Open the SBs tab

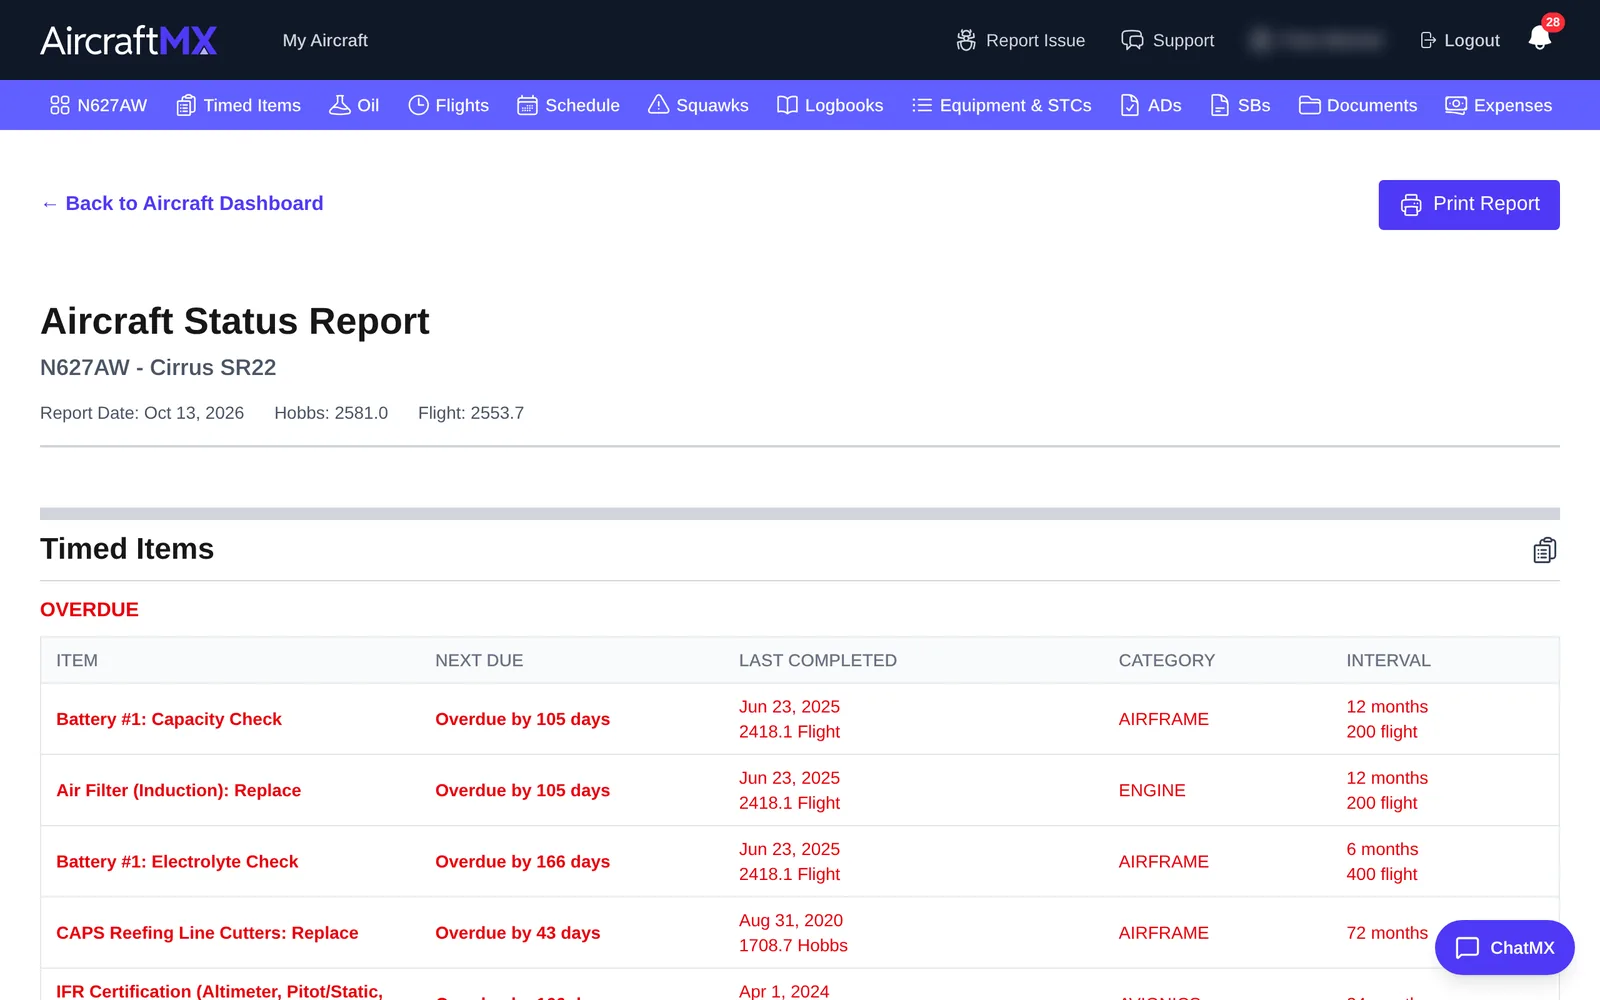[x=1240, y=105]
